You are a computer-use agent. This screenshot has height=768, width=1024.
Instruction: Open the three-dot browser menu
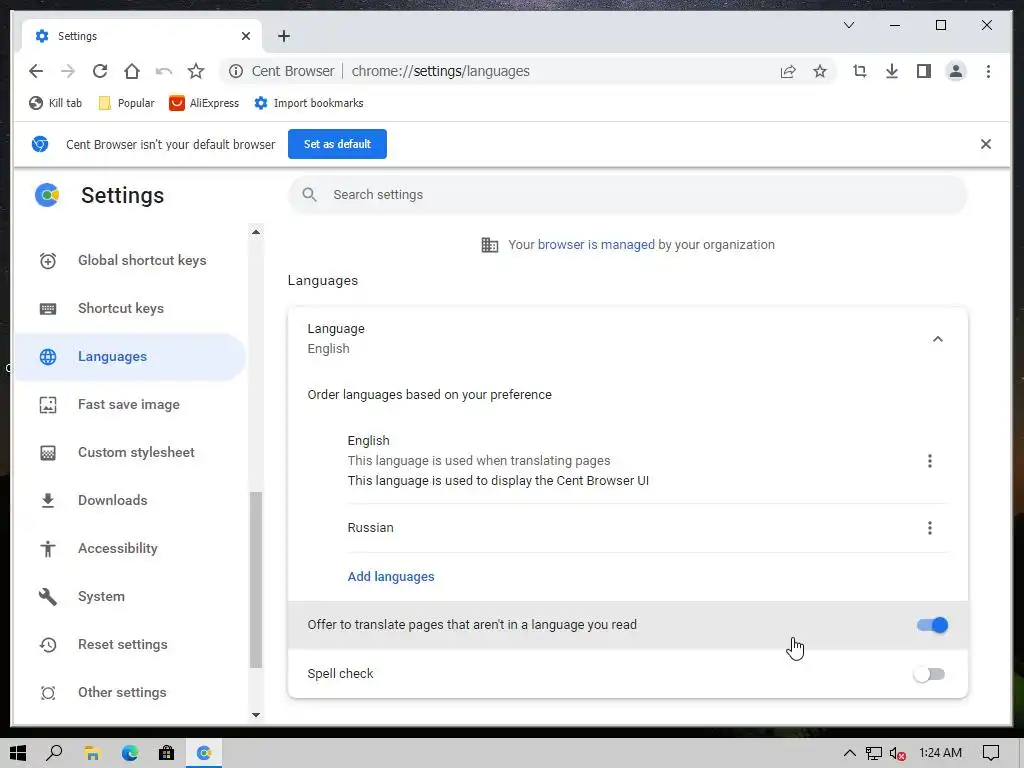tap(988, 71)
